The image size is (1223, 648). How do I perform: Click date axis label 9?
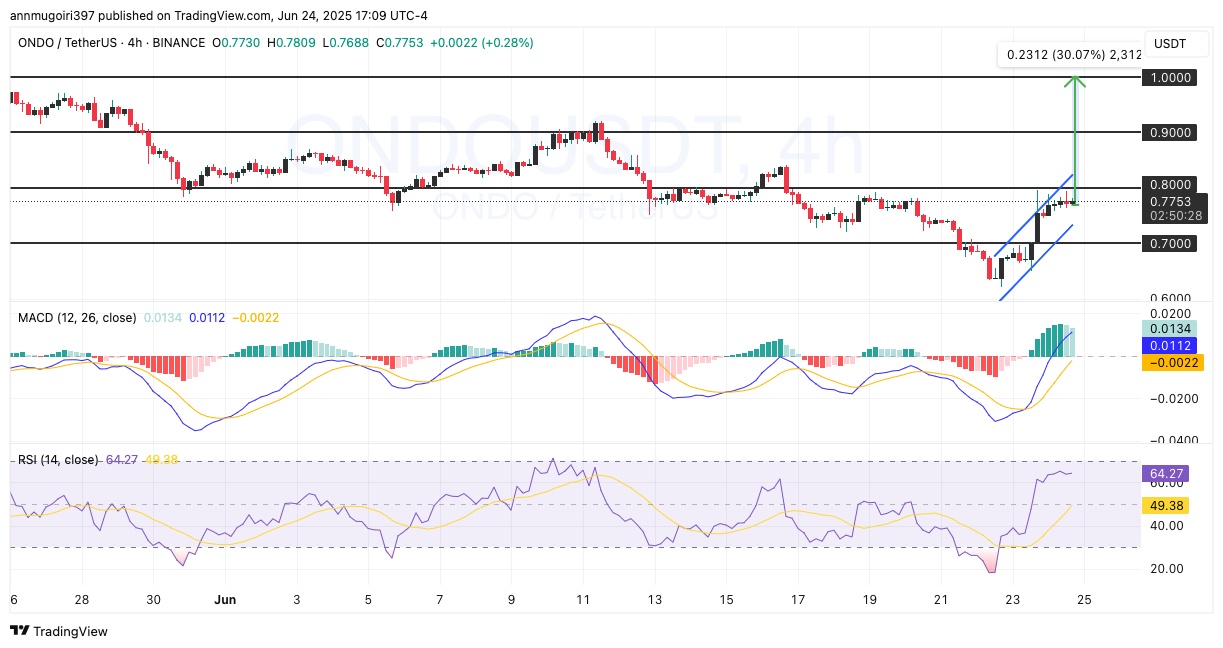pos(512,600)
